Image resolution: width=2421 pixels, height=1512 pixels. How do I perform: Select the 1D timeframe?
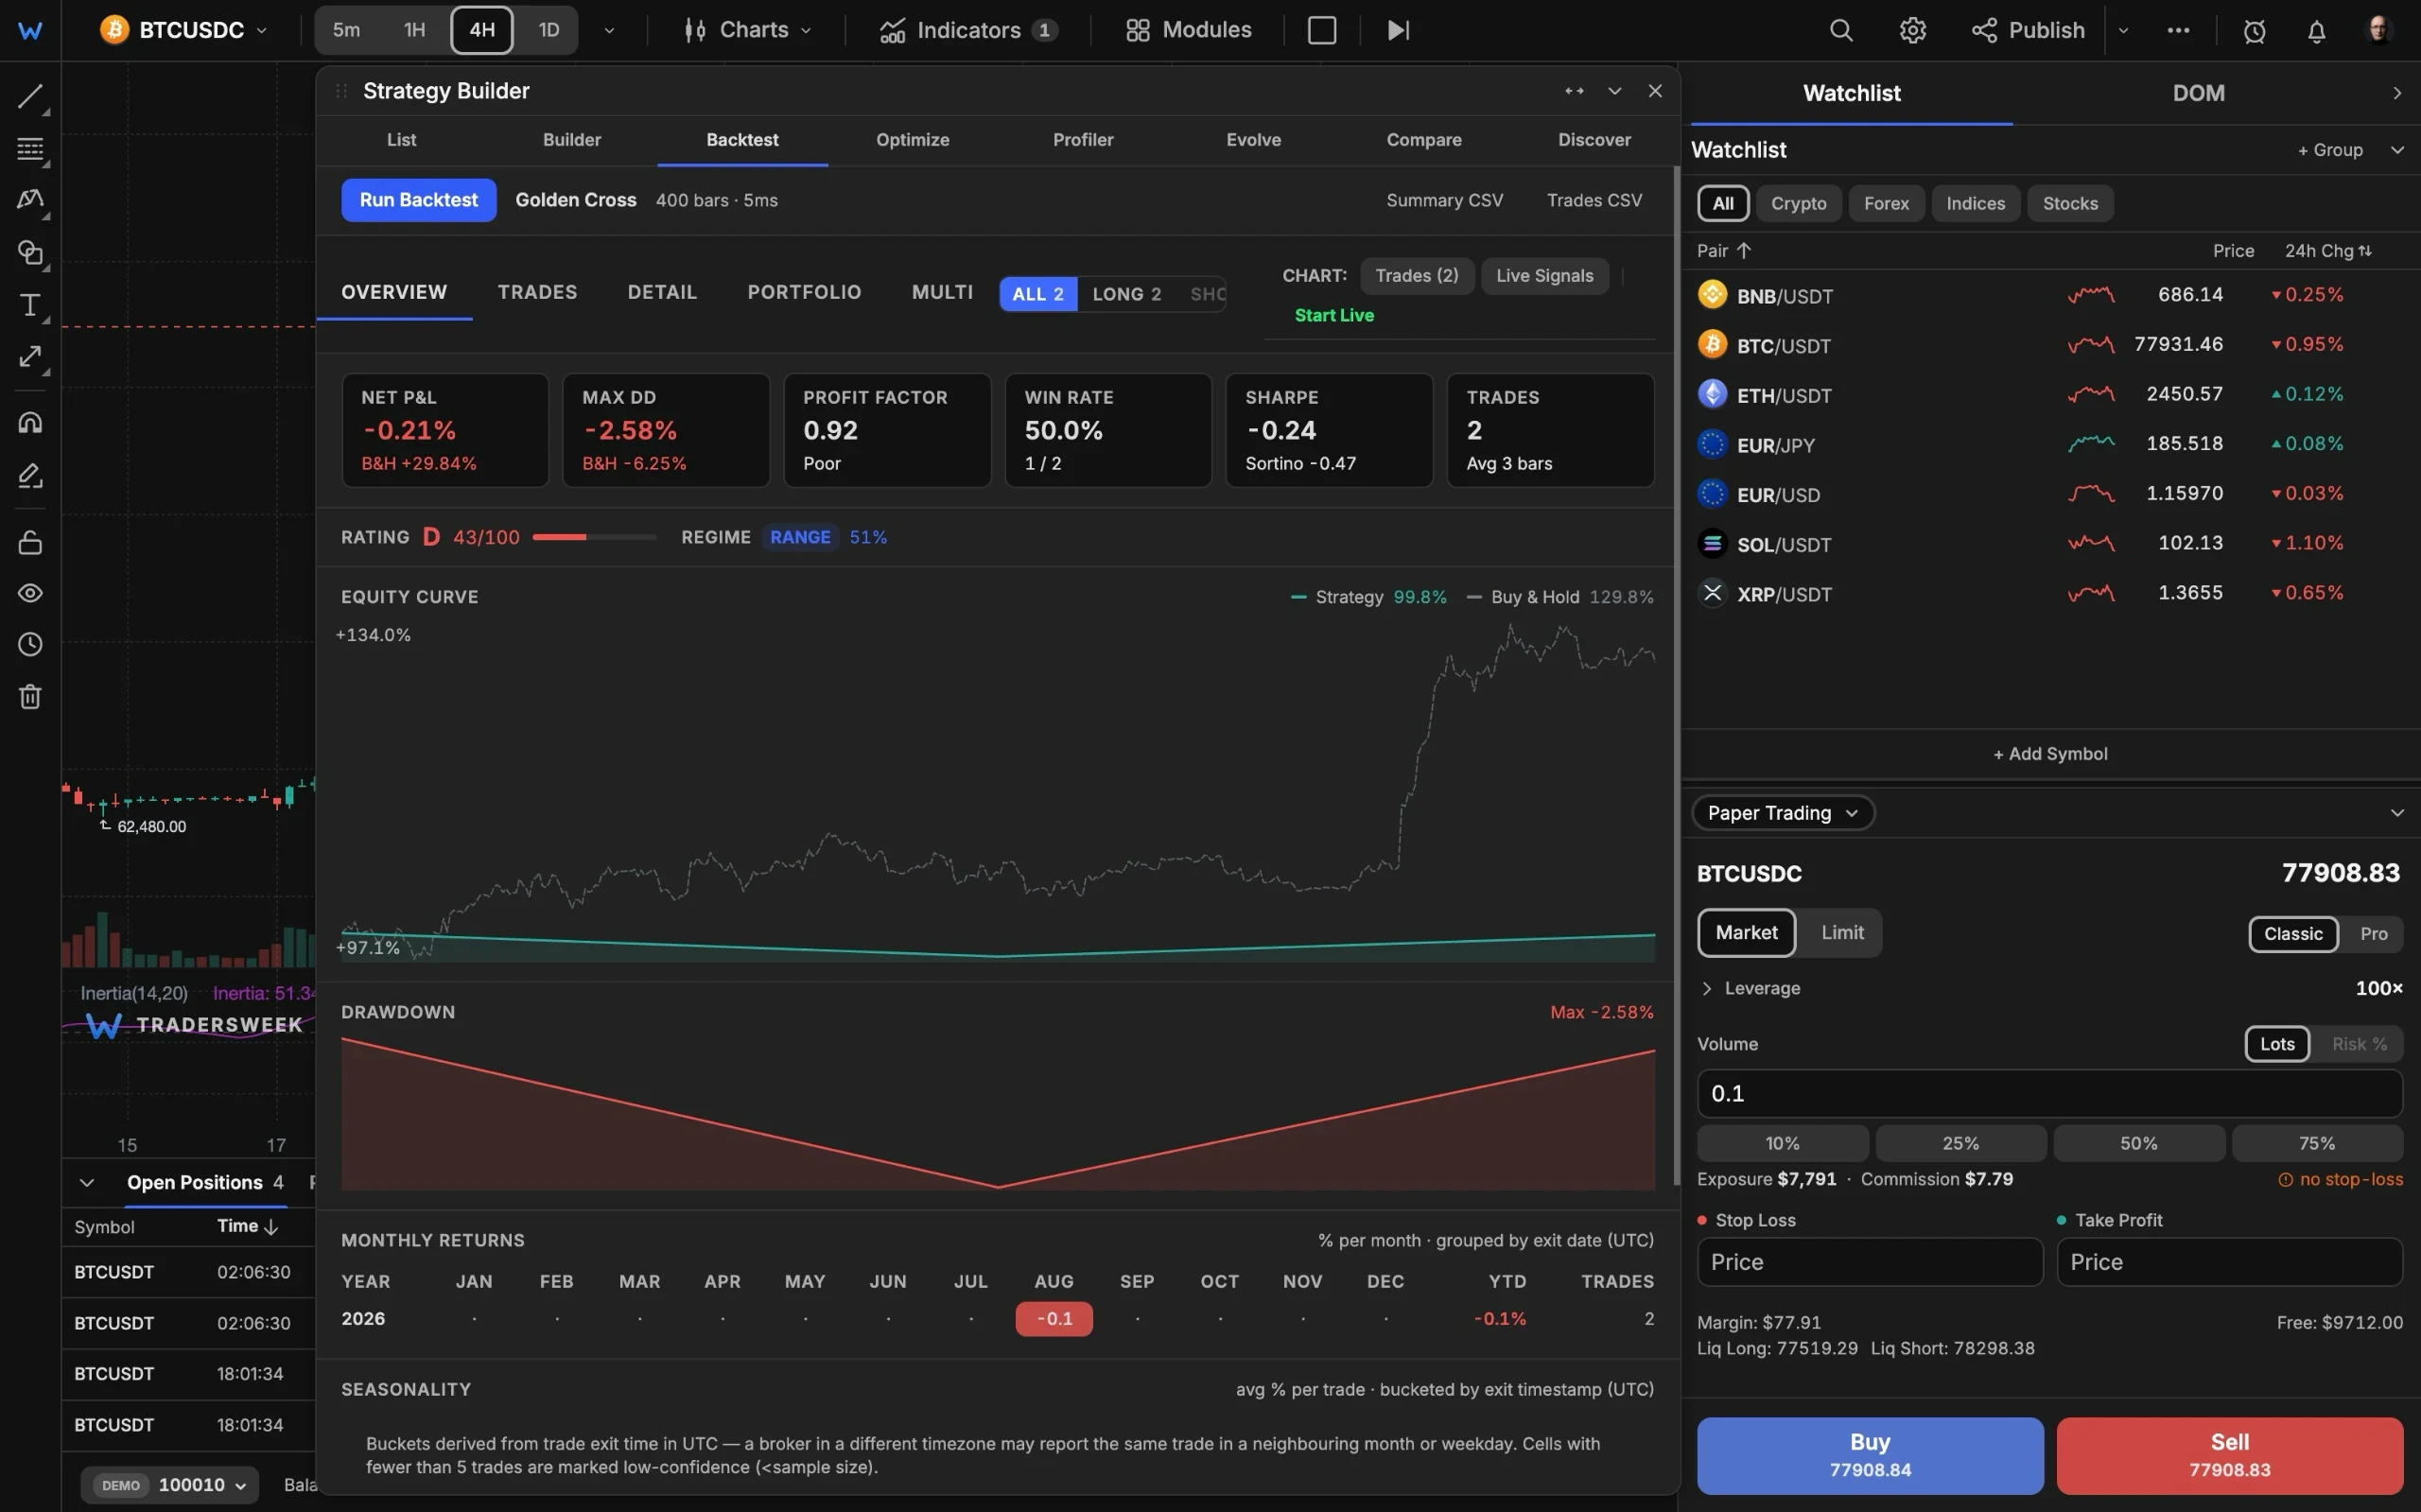pos(549,30)
